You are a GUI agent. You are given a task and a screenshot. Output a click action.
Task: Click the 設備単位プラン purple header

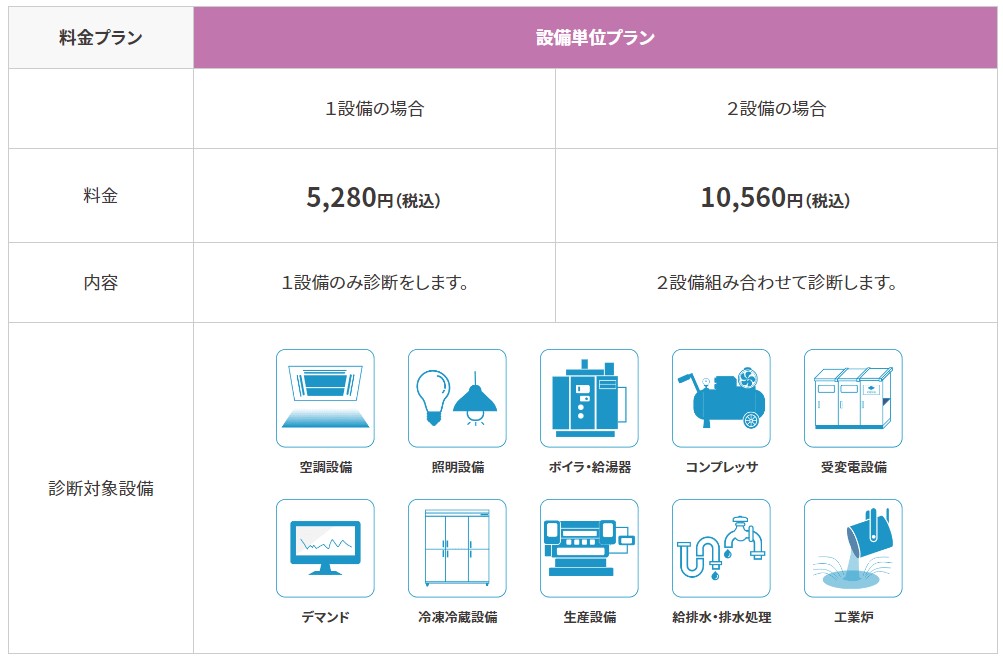595,38
